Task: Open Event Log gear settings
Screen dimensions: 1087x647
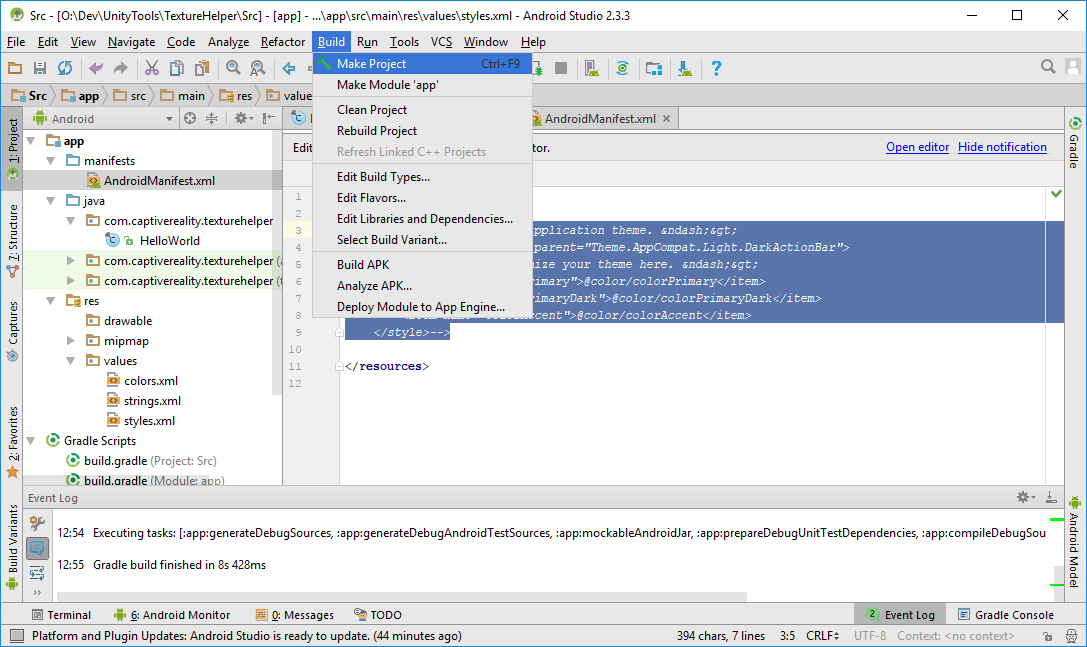Action: (1025, 497)
